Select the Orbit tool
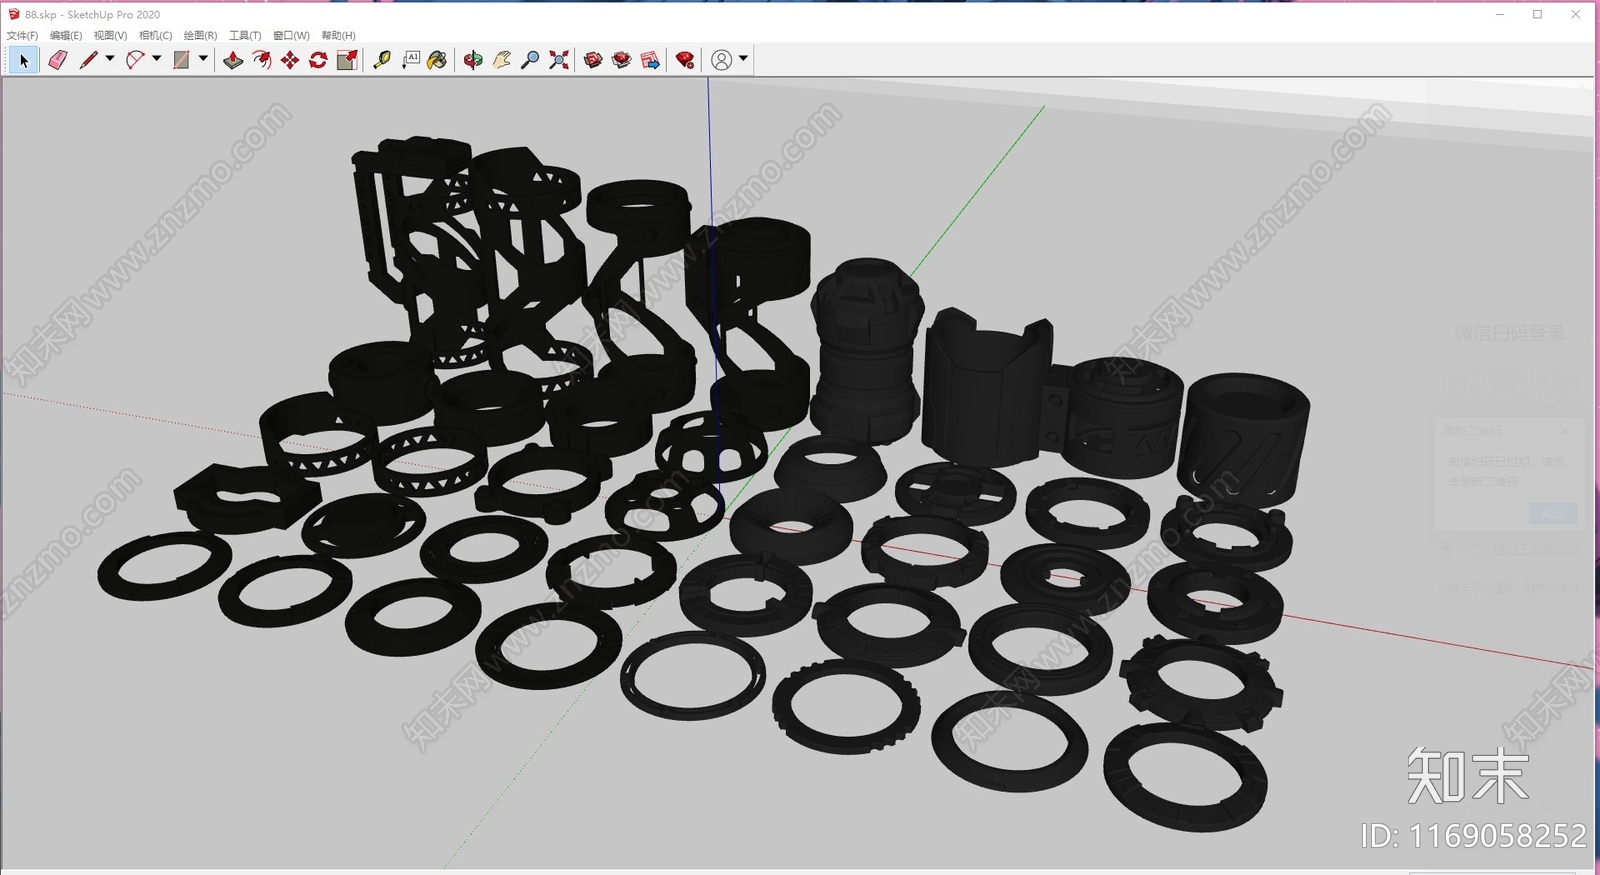This screenshot has height=875, width=1600. [x=473, y=60]
